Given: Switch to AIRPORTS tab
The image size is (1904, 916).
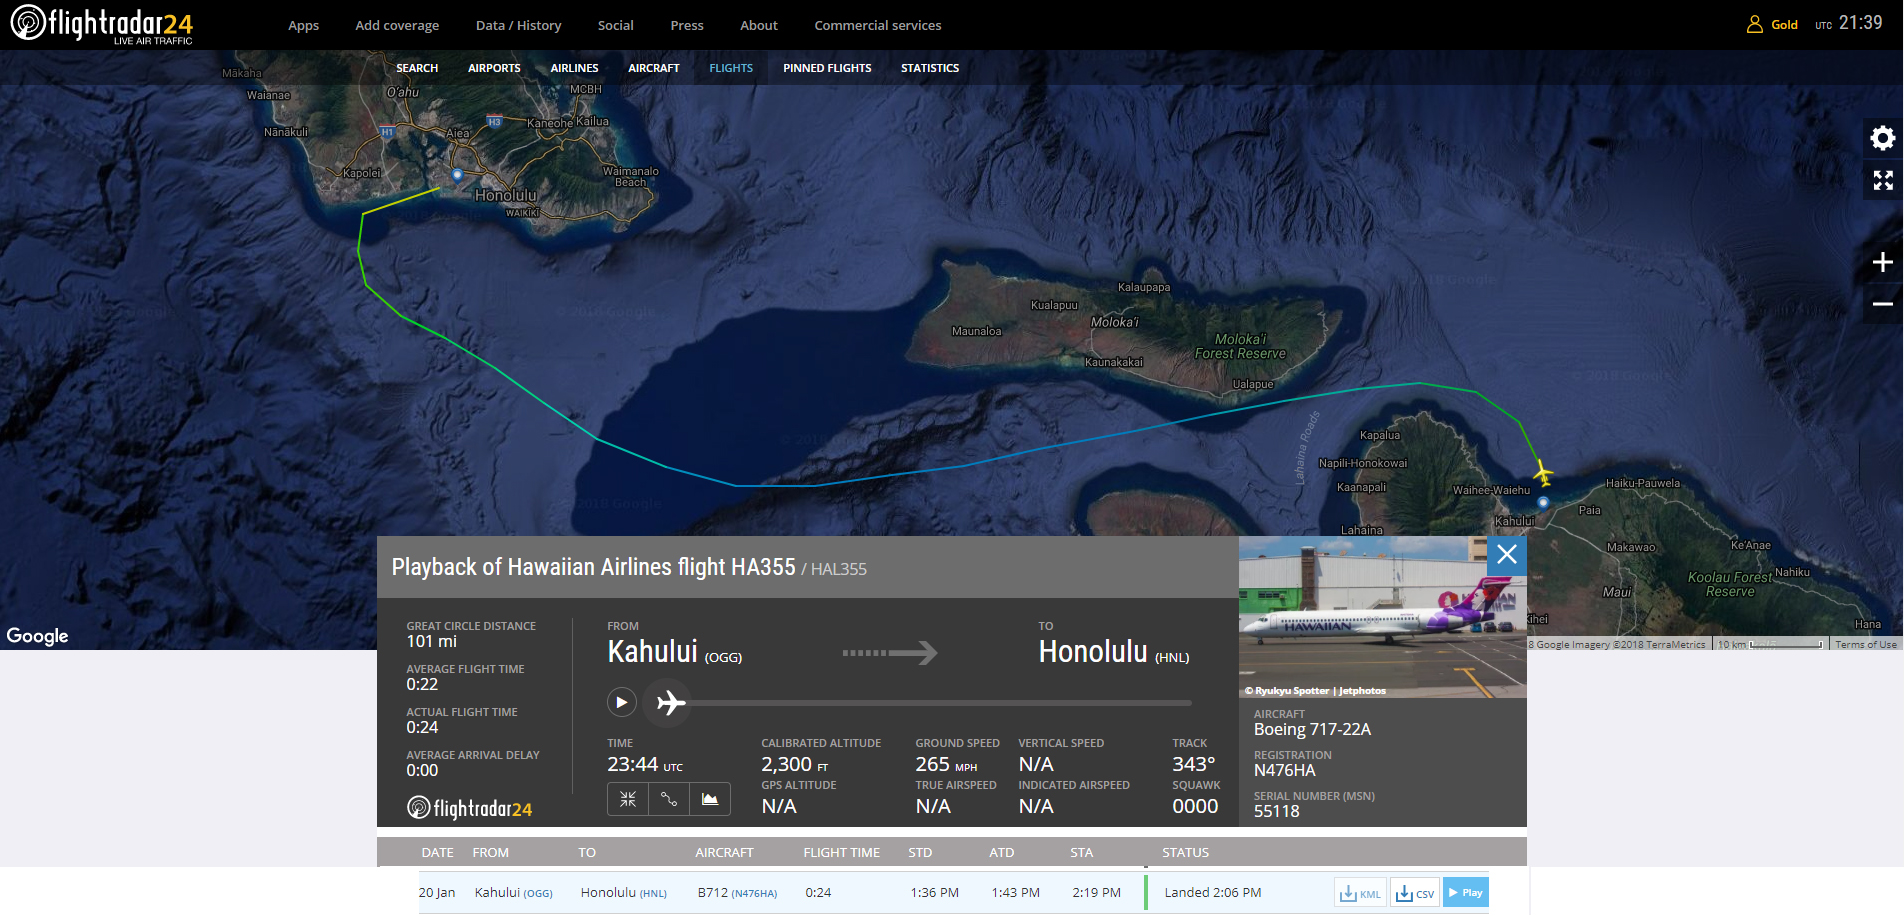Looking at the screenshot, I should [494, 68].
